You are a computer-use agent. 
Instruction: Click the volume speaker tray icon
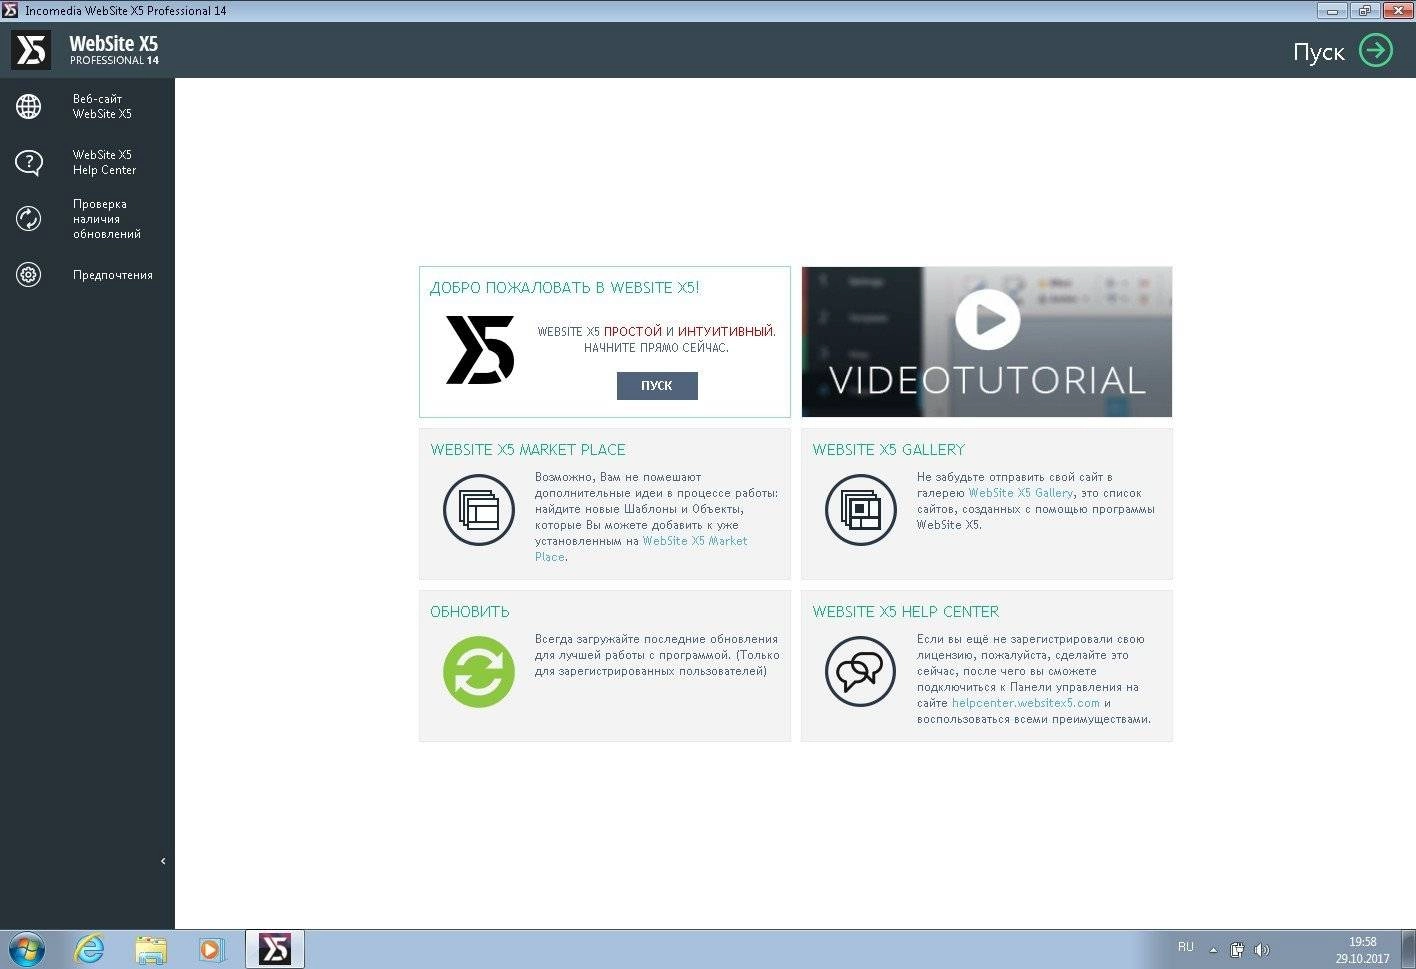pos(1262,950)
